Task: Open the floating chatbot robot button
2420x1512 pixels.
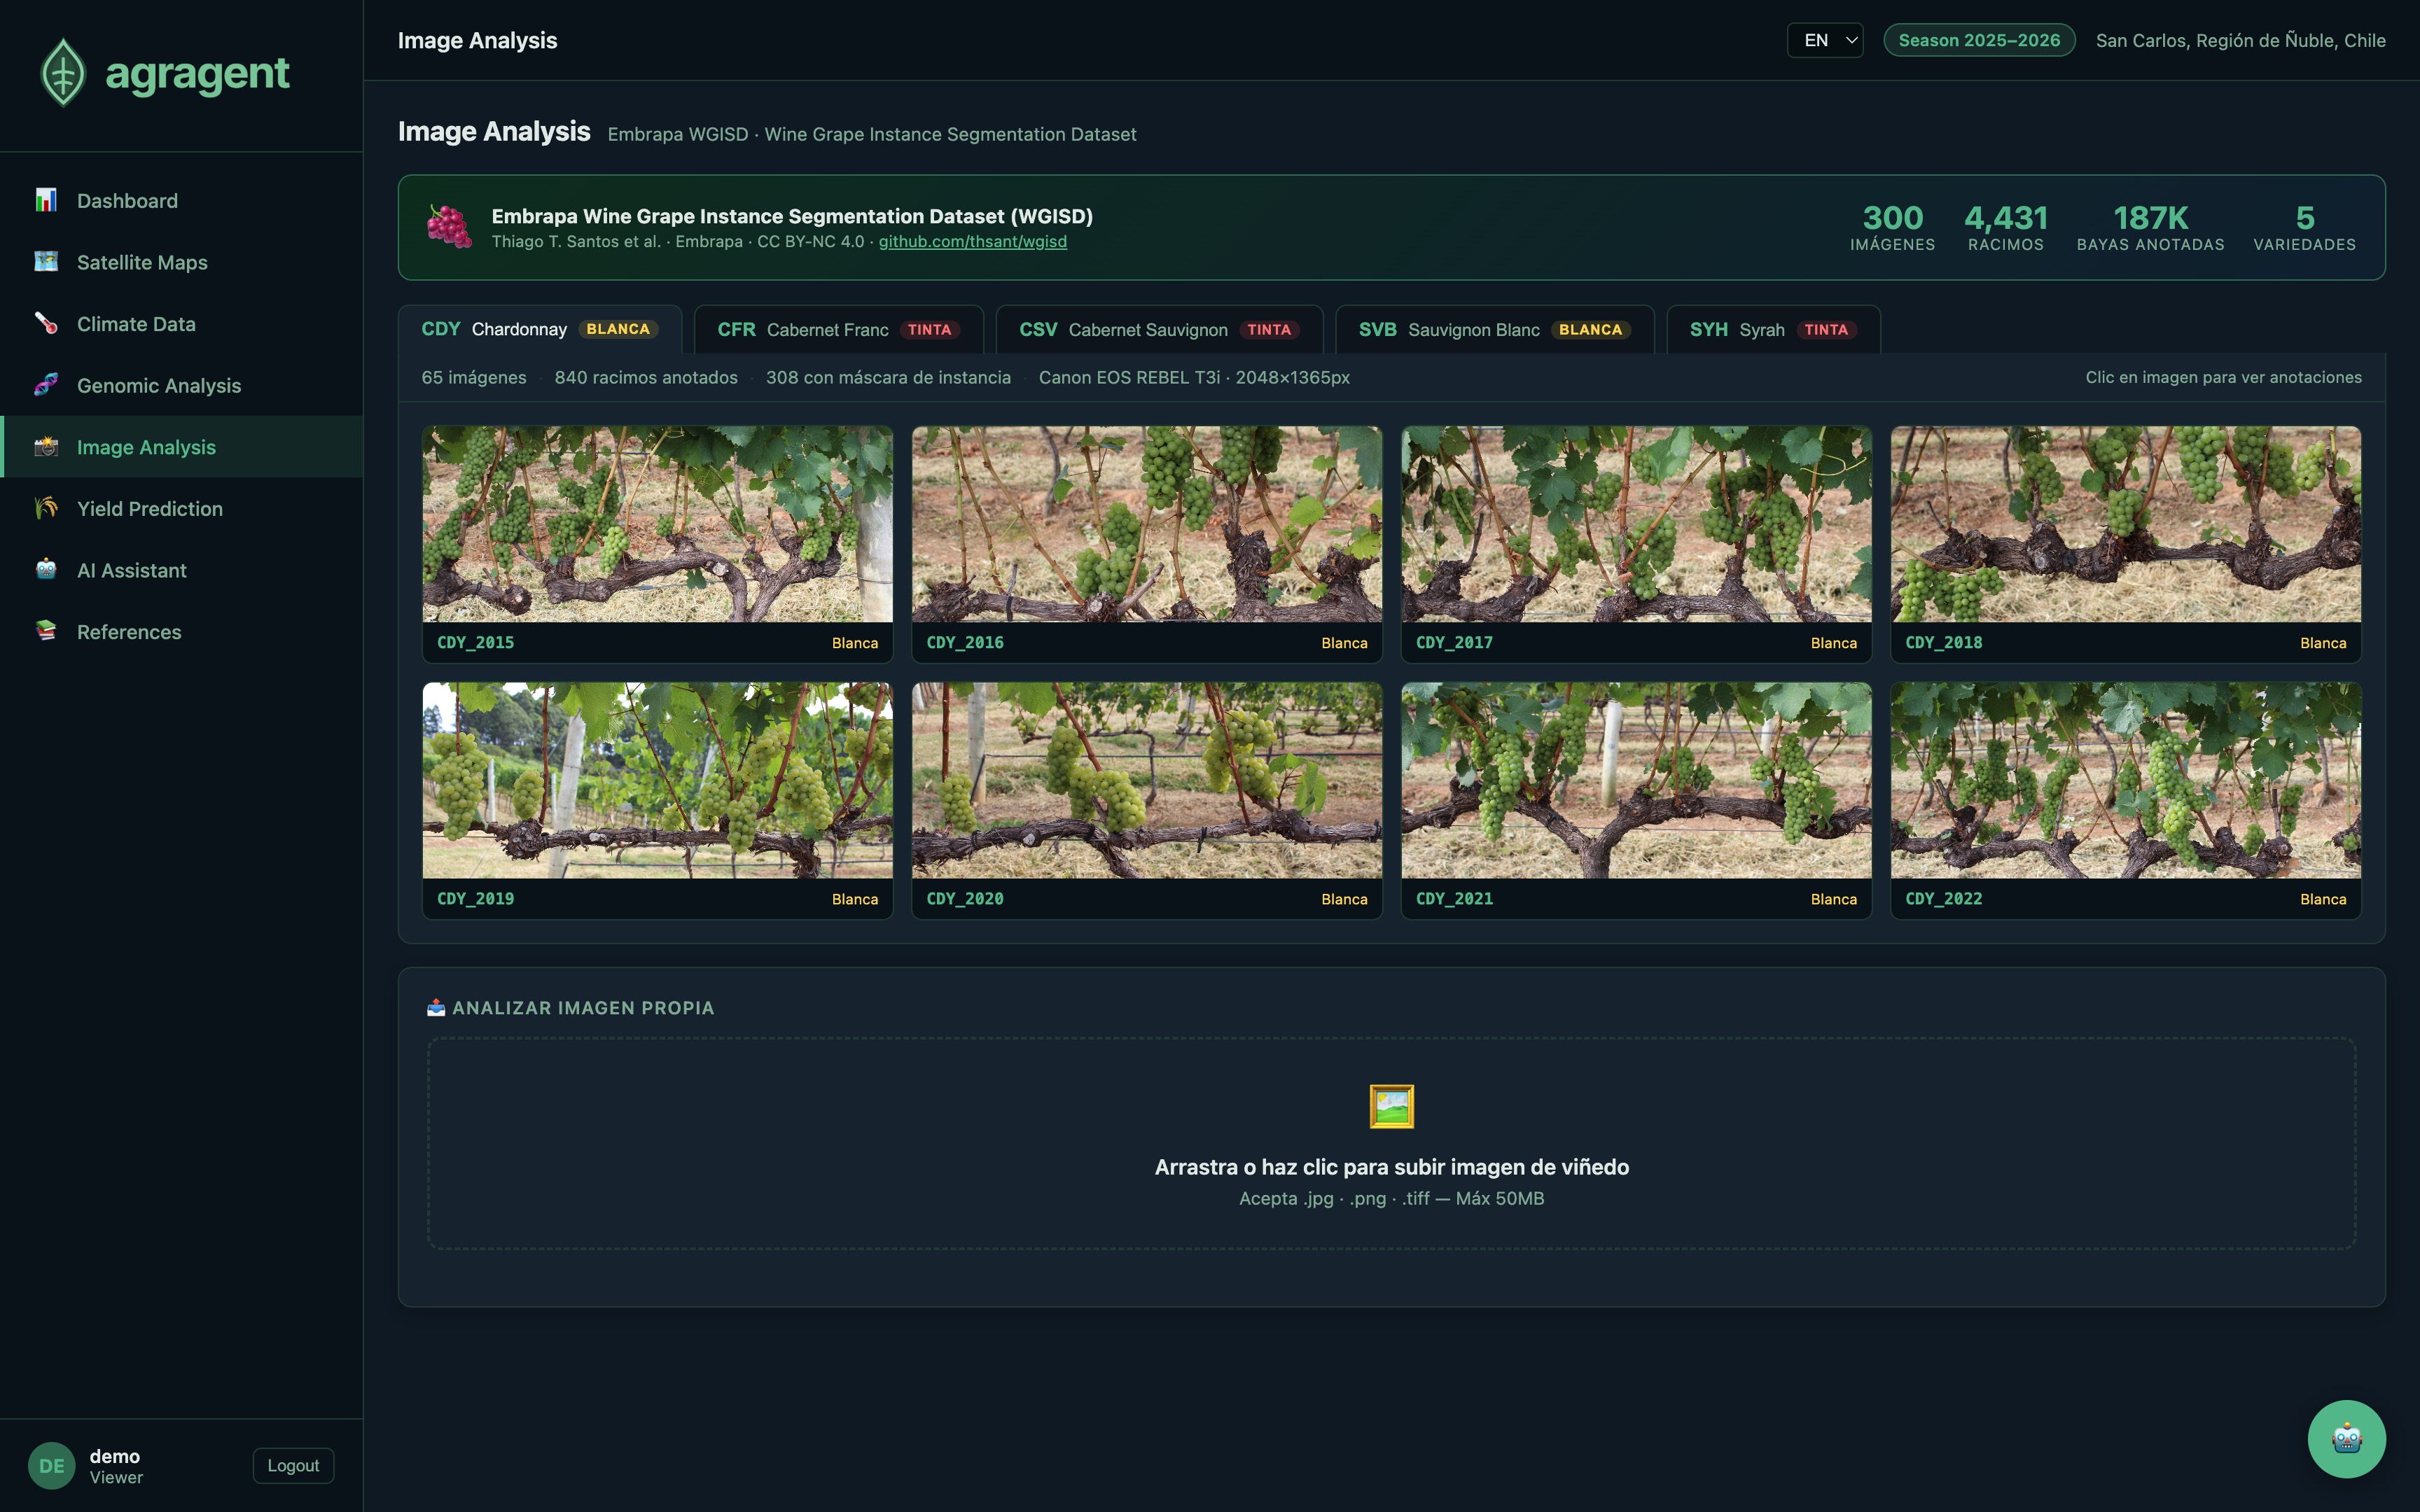Action: click(x=2346, y=1438)
